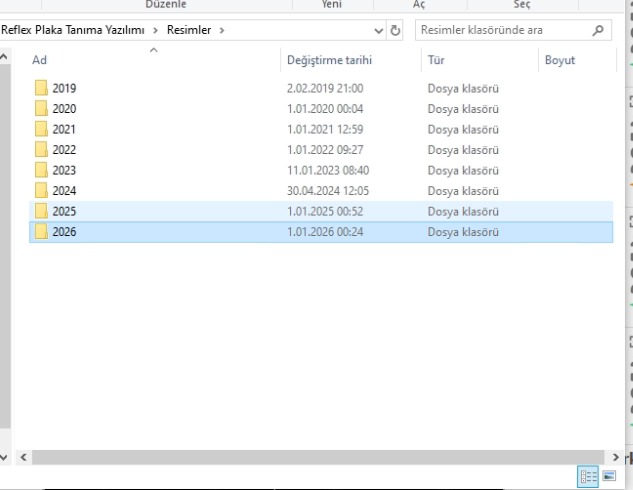
Task: Open the 2023 folder icon
Action: (x=41, y=170)
